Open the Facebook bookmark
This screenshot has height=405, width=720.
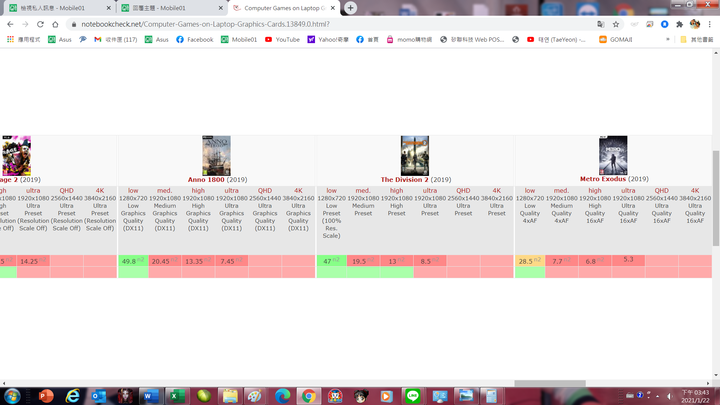point(195,39)
